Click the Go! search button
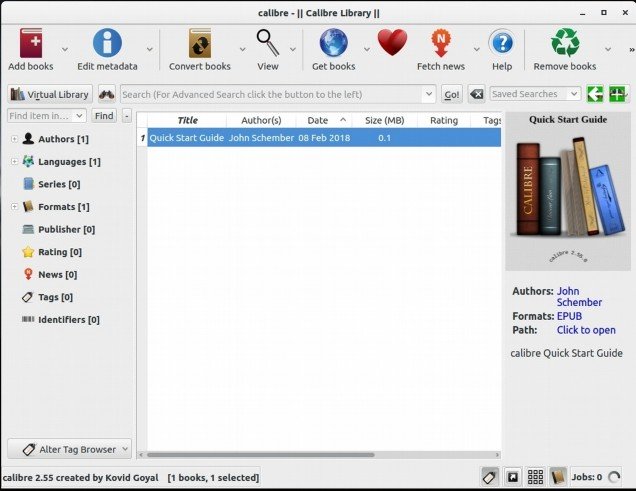 (452, 94)
